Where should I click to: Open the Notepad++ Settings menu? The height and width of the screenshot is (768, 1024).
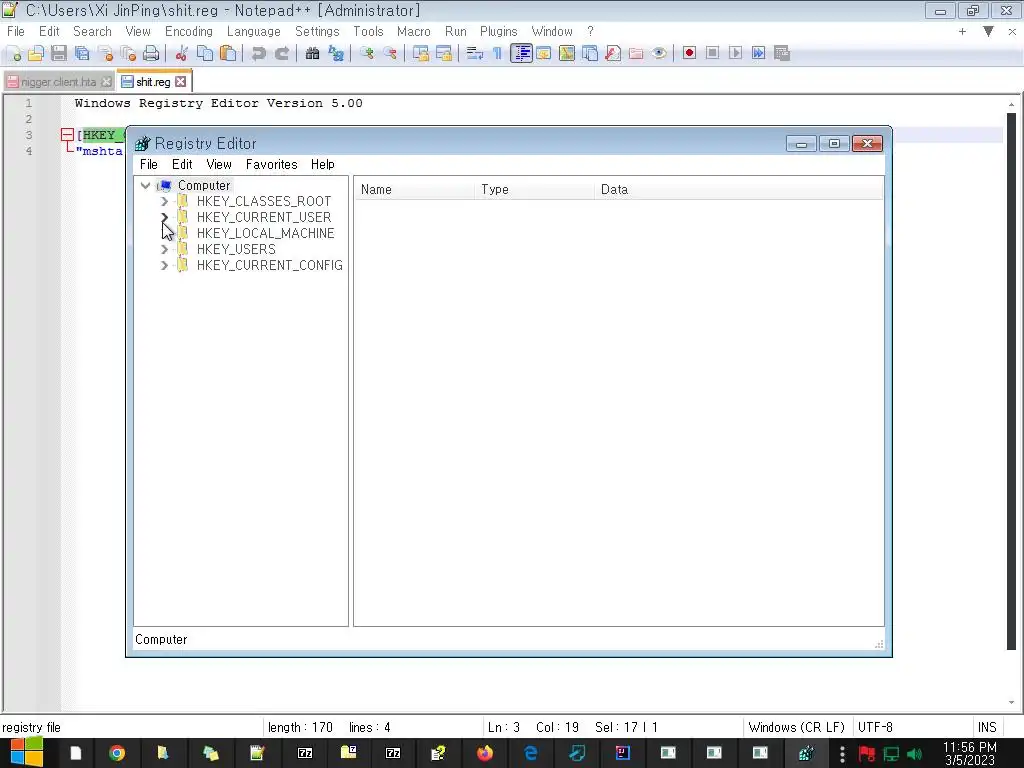[x=317, y=31]
